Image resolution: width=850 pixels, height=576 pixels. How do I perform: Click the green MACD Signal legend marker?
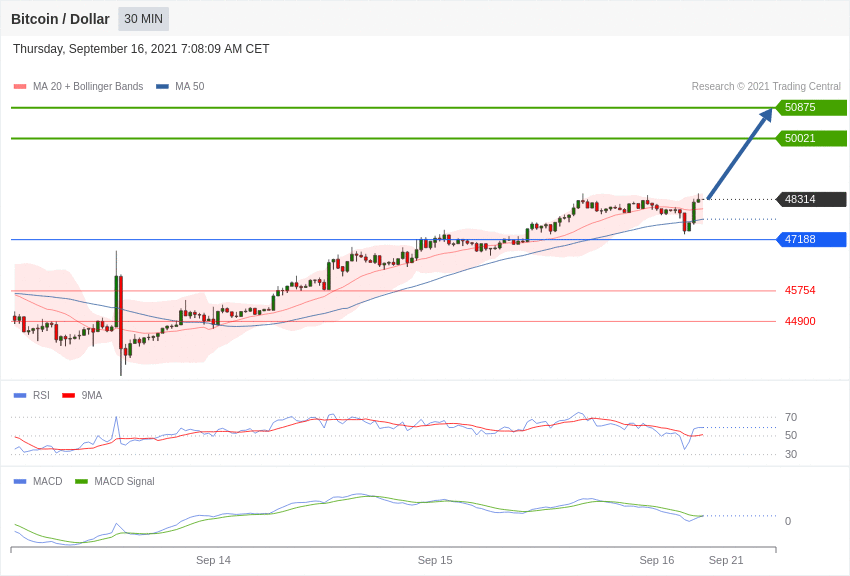tap(81, 482)
